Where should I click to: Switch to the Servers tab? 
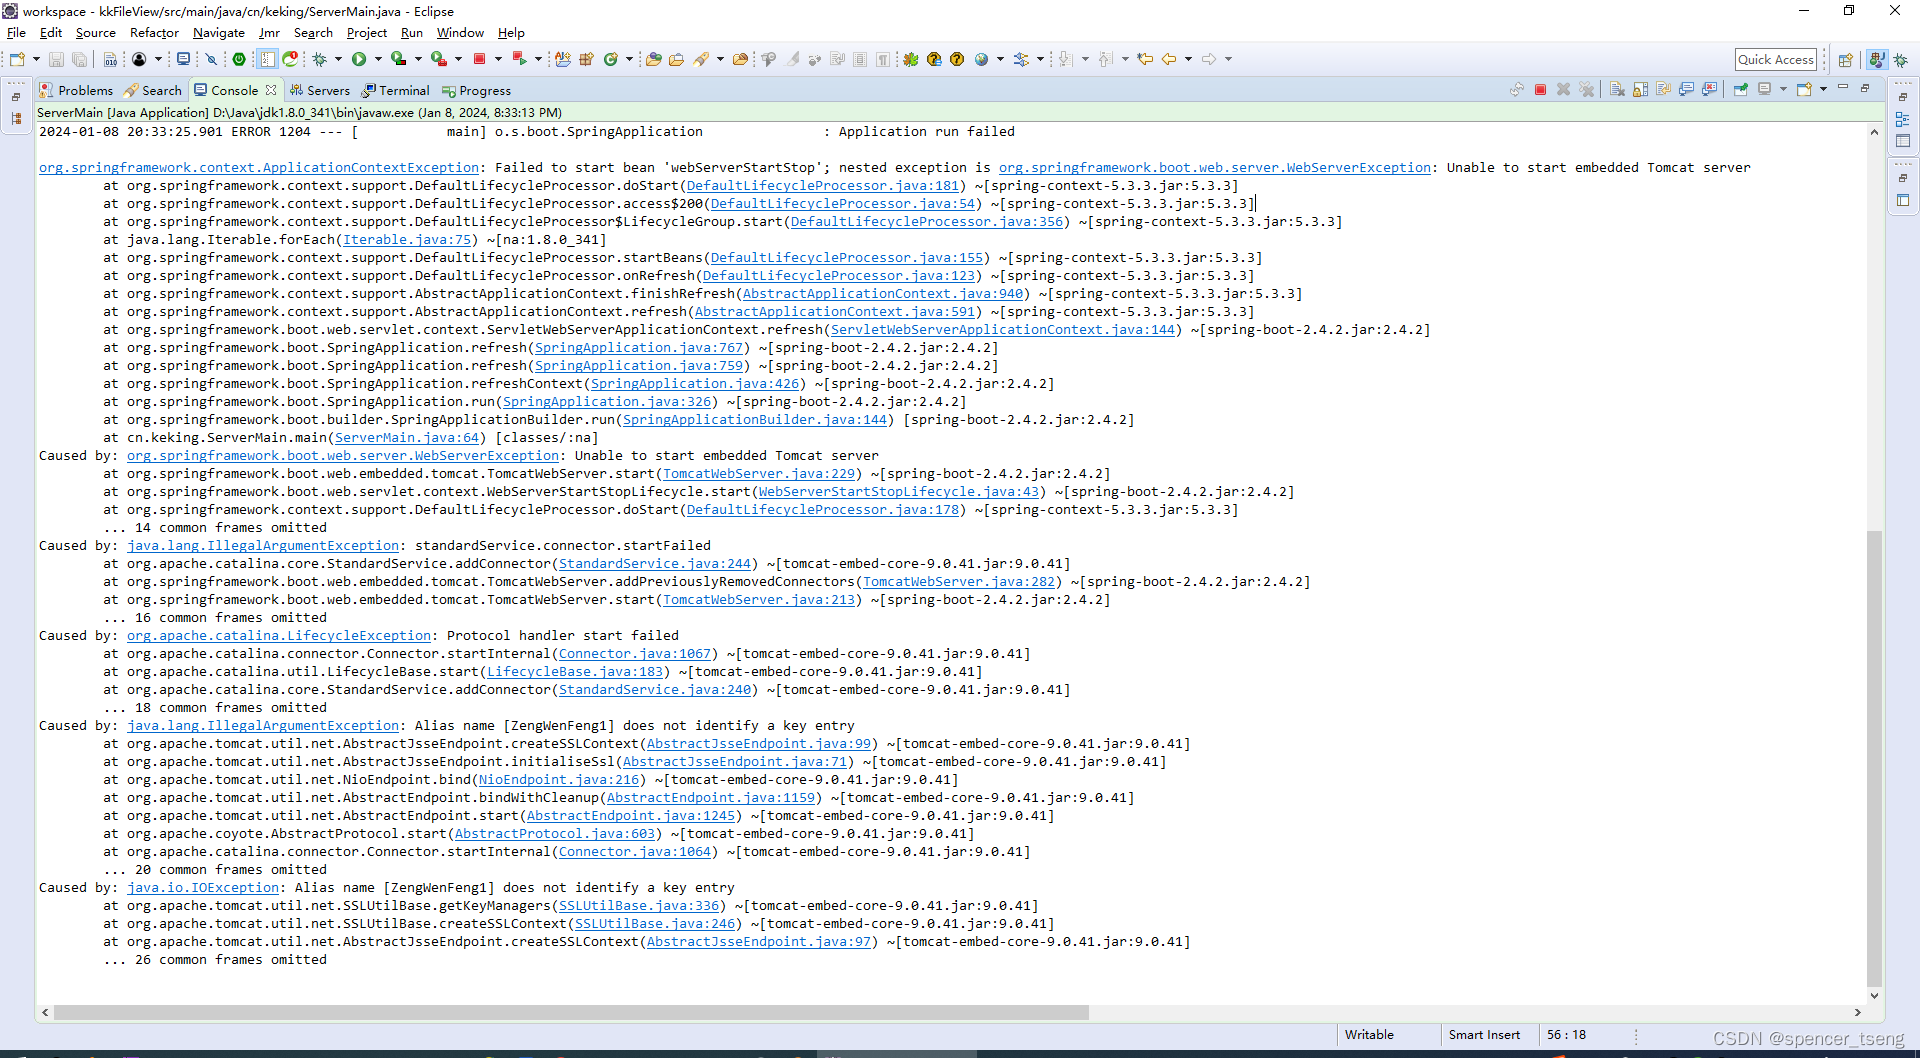320,90
